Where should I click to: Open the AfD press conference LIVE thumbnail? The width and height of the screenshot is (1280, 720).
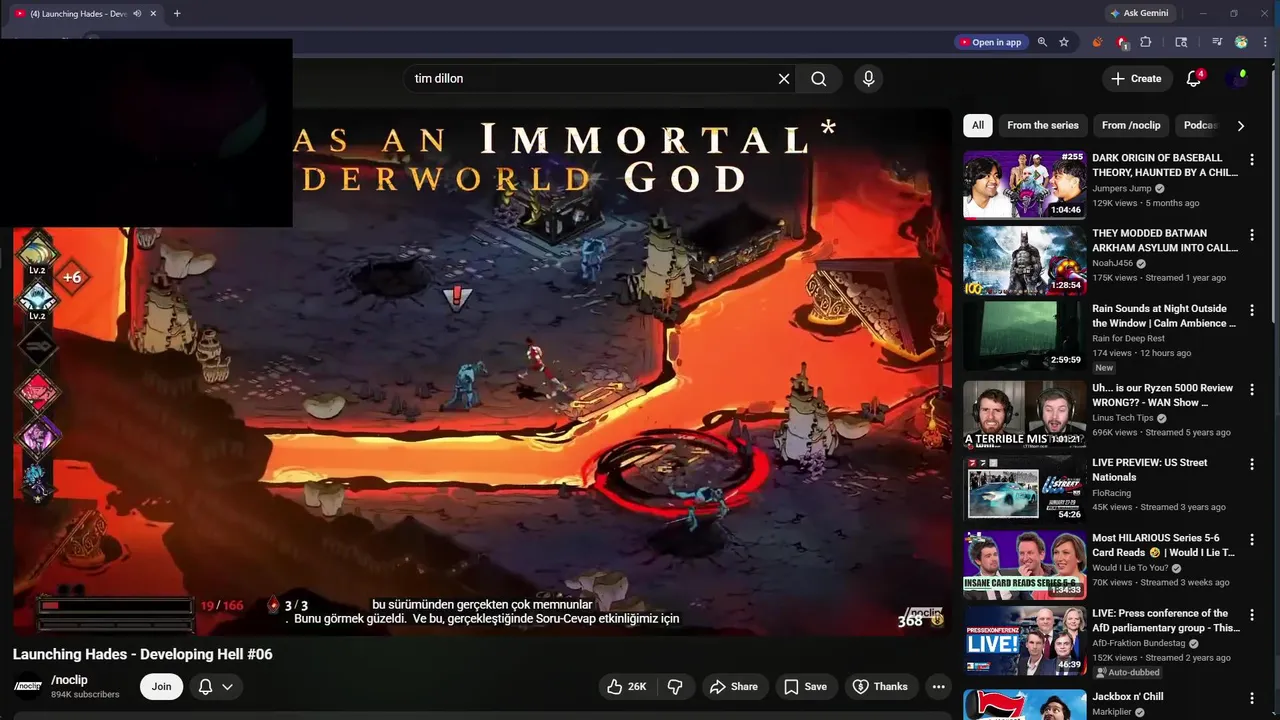(1024, 640)
